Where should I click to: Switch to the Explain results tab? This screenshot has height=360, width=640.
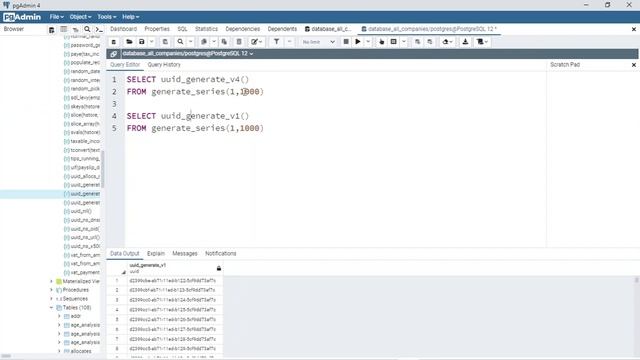tap(156, 253)
